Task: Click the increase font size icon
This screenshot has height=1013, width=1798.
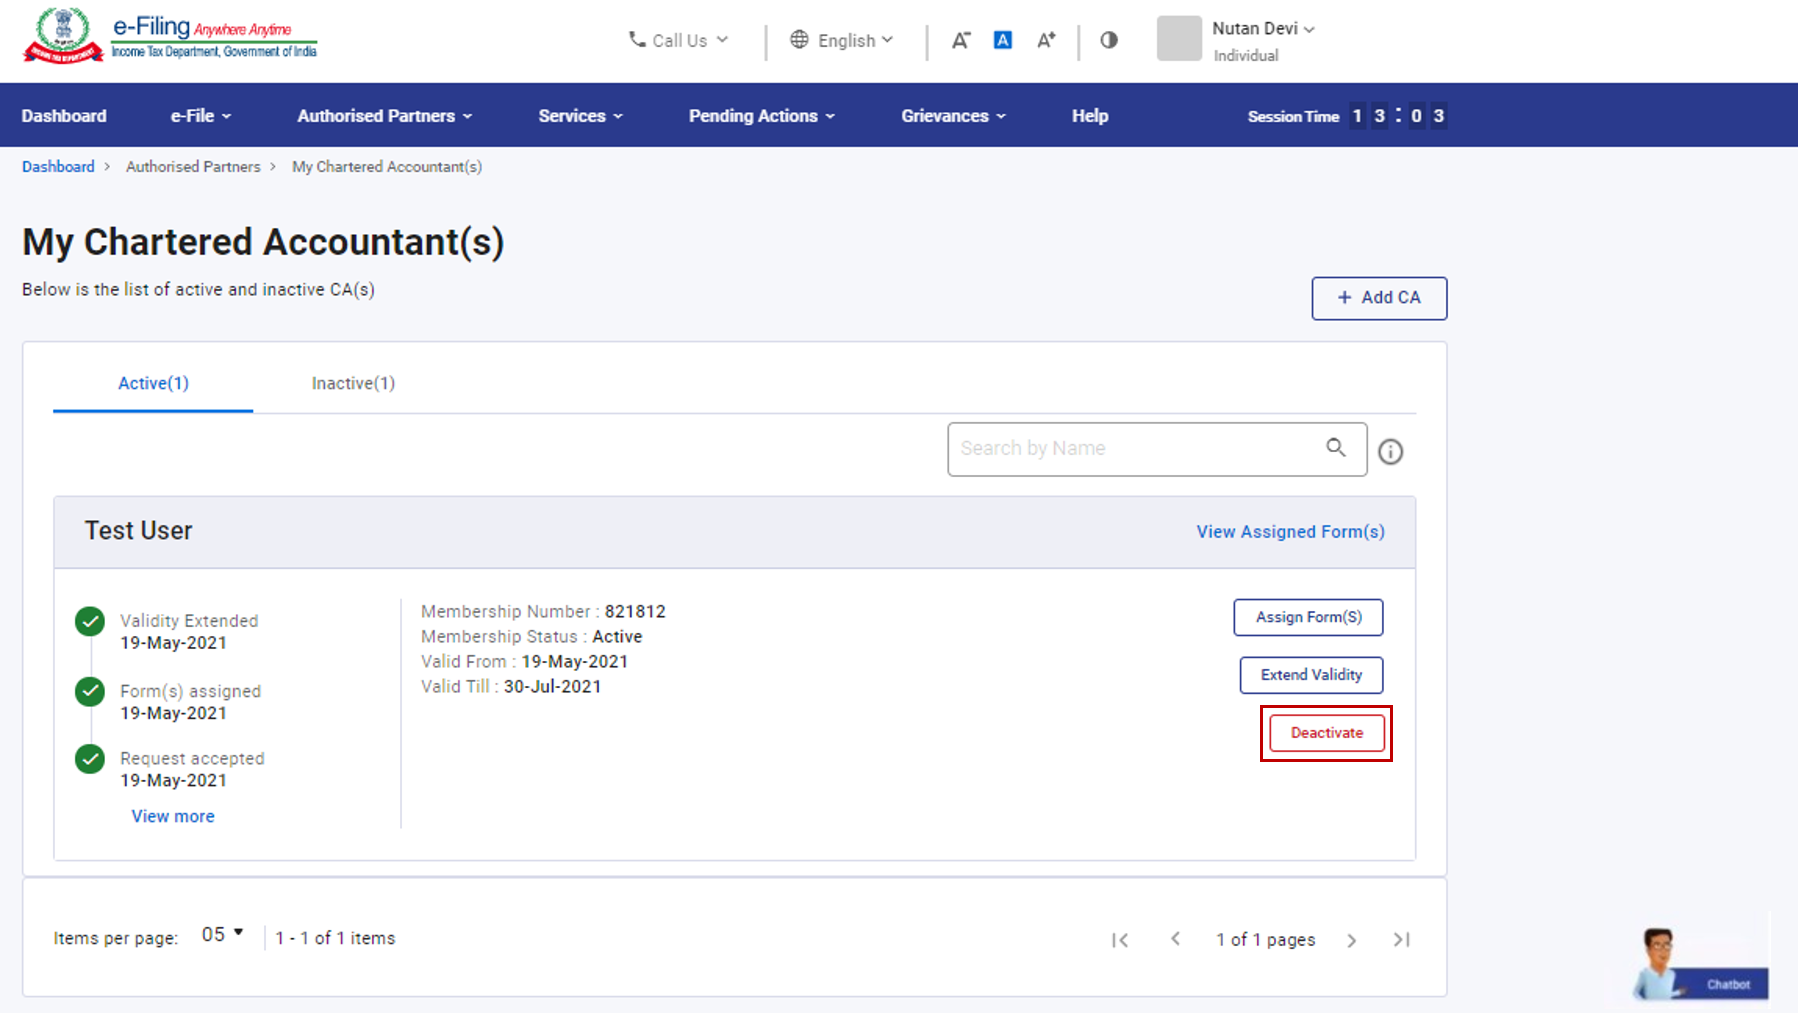Action: click(1046, 40)
